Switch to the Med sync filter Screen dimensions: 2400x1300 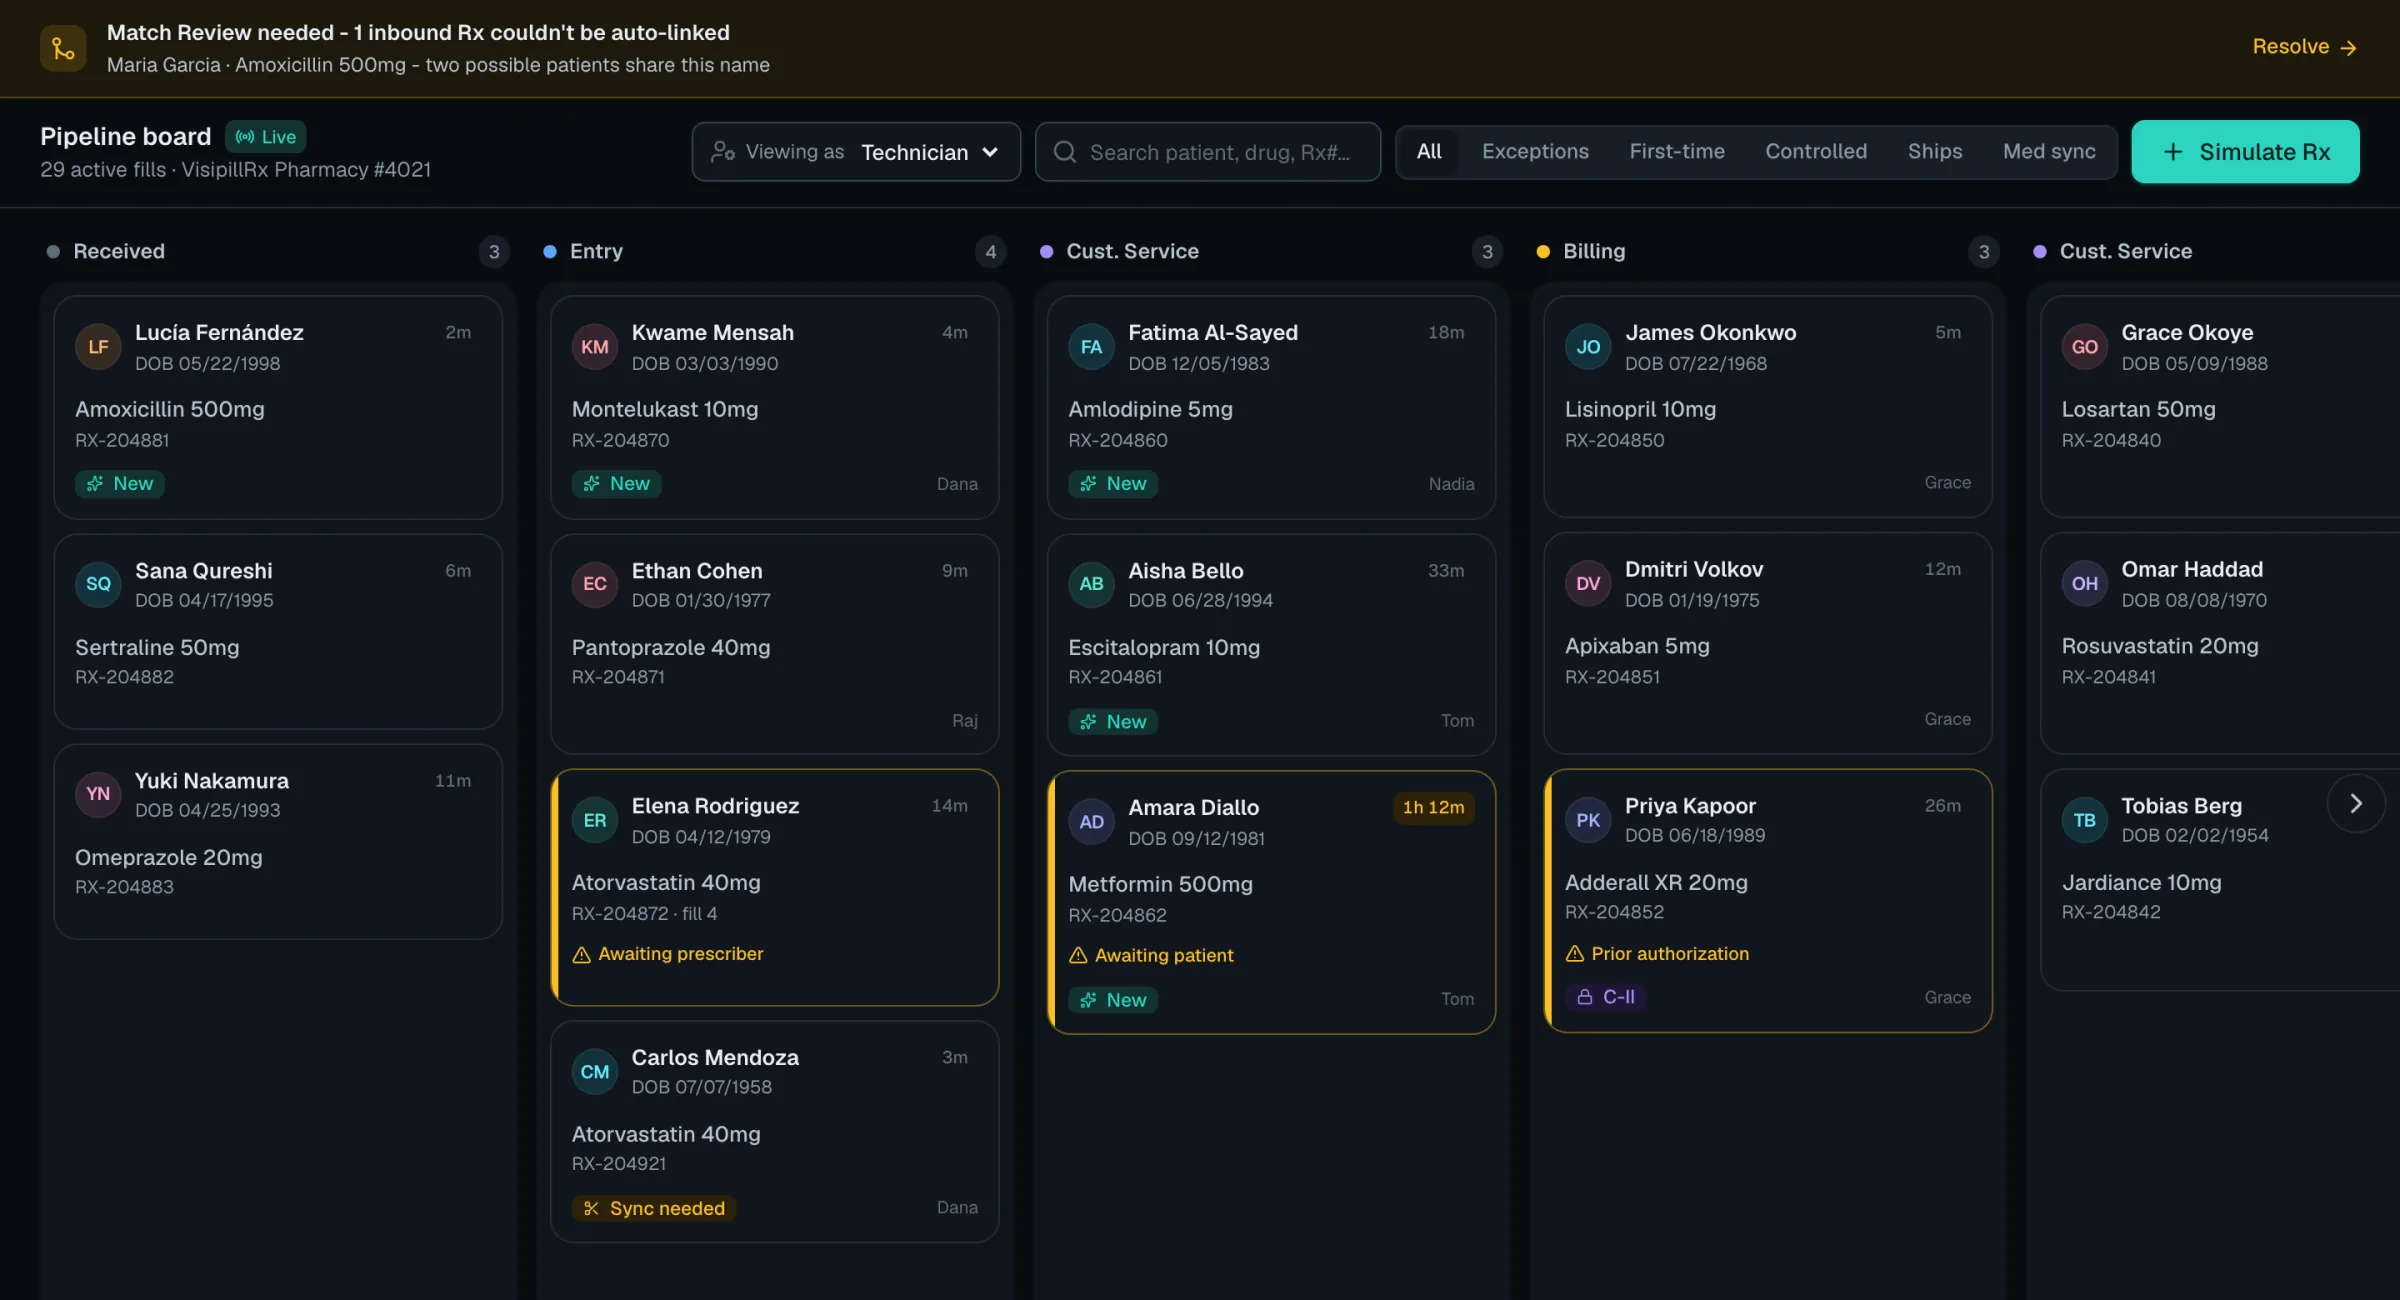click(x=2049, y=151)
